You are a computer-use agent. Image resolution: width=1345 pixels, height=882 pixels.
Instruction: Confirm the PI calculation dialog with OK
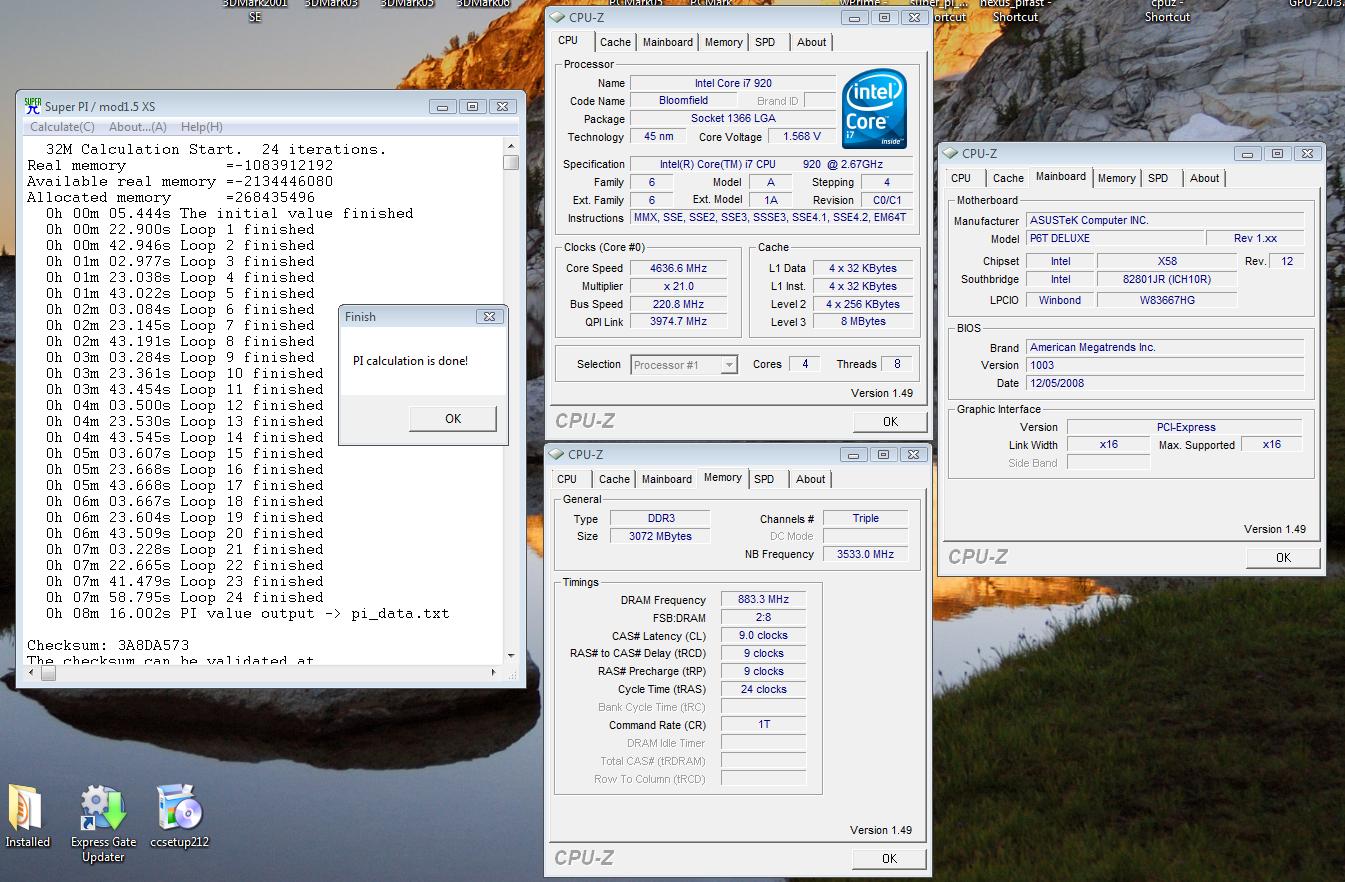tap(453, 419)
